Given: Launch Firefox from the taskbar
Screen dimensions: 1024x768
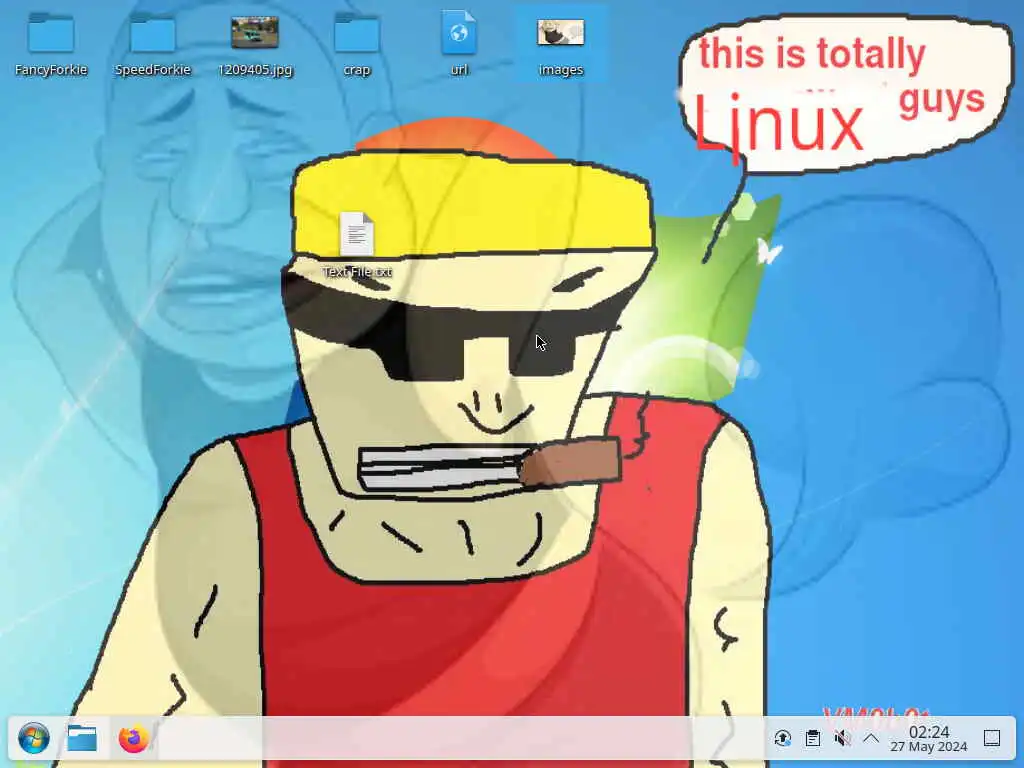Looking at the screenshot, I should 133,739.
